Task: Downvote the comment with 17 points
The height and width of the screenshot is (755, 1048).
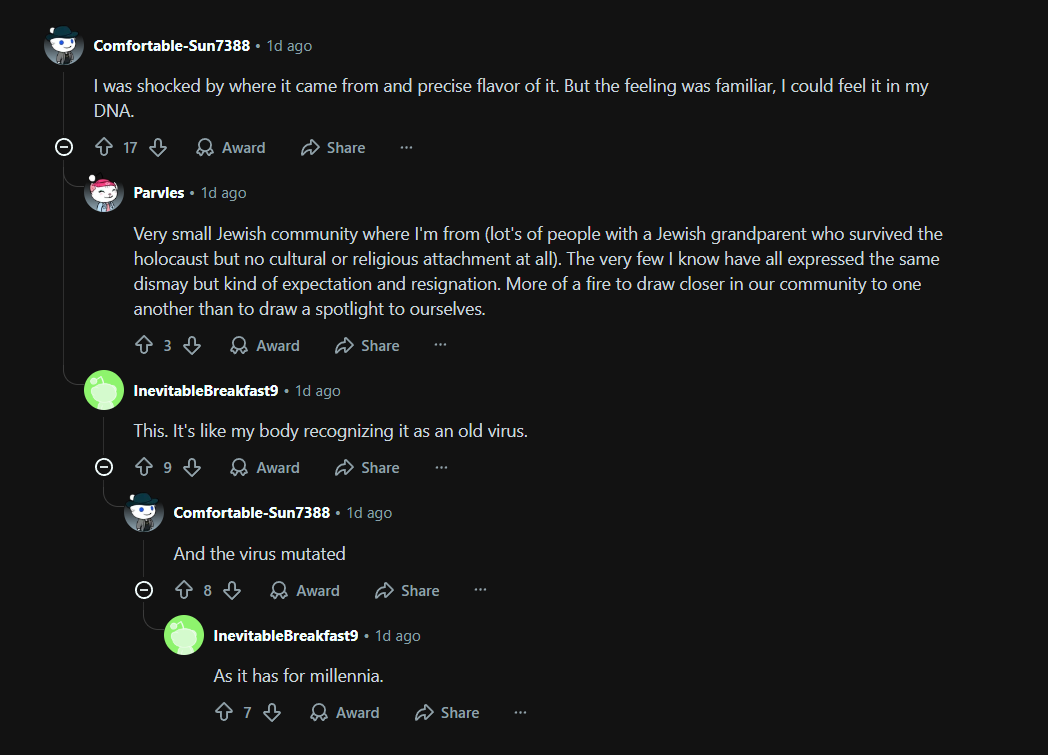Action: pyautogui.click(x=158, y=148)
